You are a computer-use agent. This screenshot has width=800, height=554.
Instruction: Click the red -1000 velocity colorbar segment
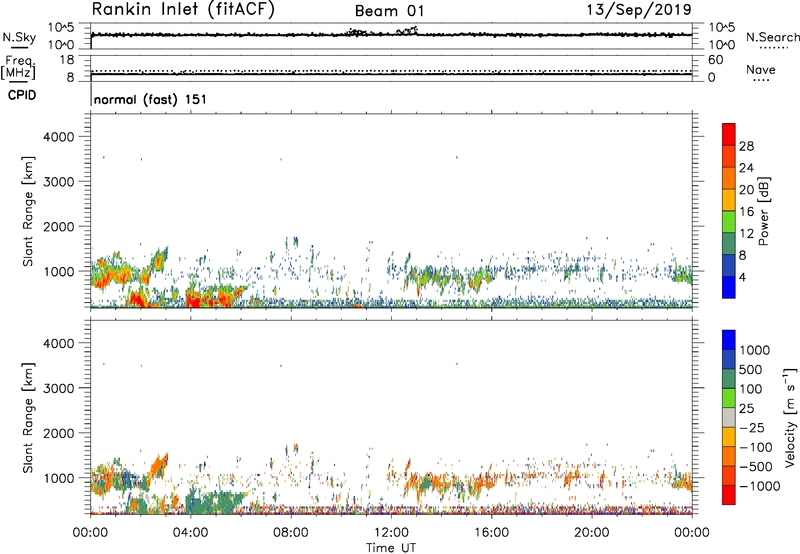pos(729,495)
